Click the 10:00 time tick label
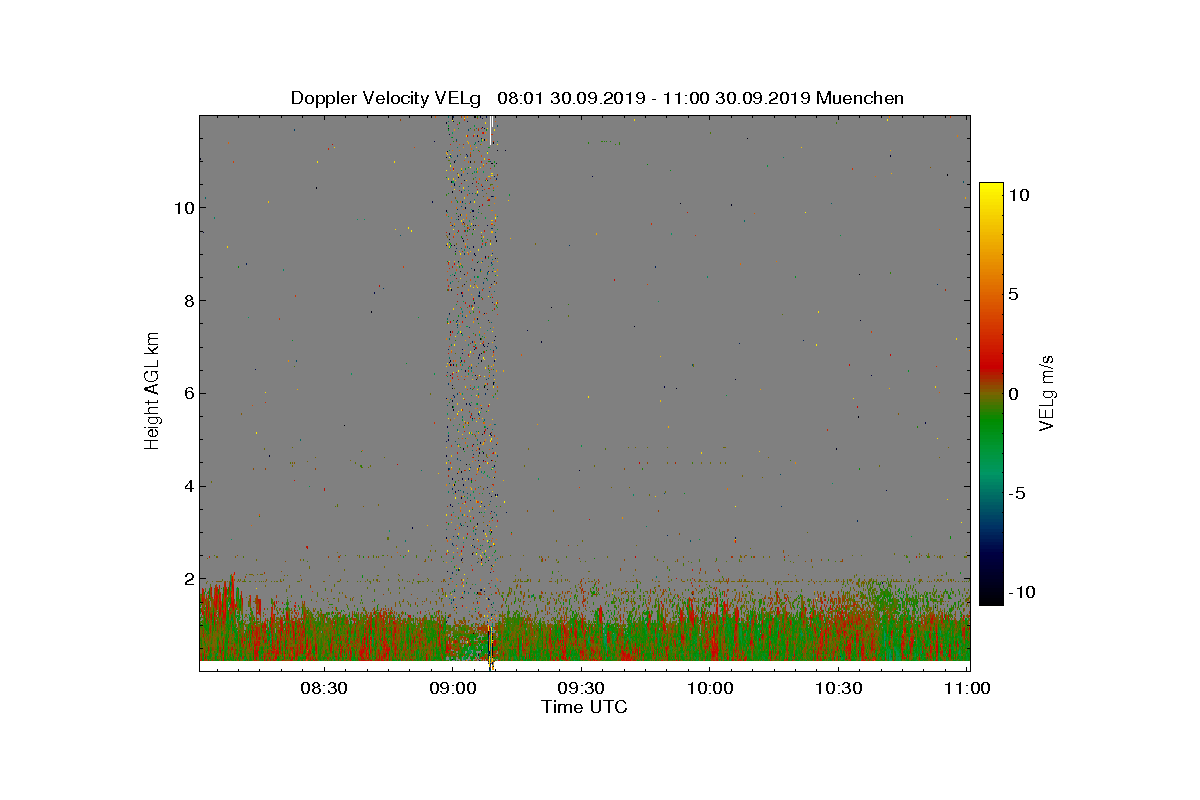 (x=710, y=689)
